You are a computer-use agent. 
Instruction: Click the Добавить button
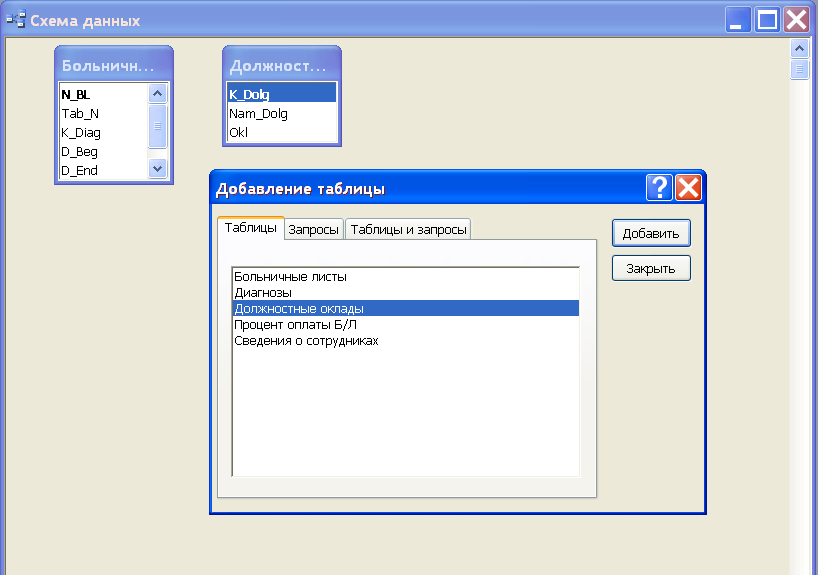[651, 233]
